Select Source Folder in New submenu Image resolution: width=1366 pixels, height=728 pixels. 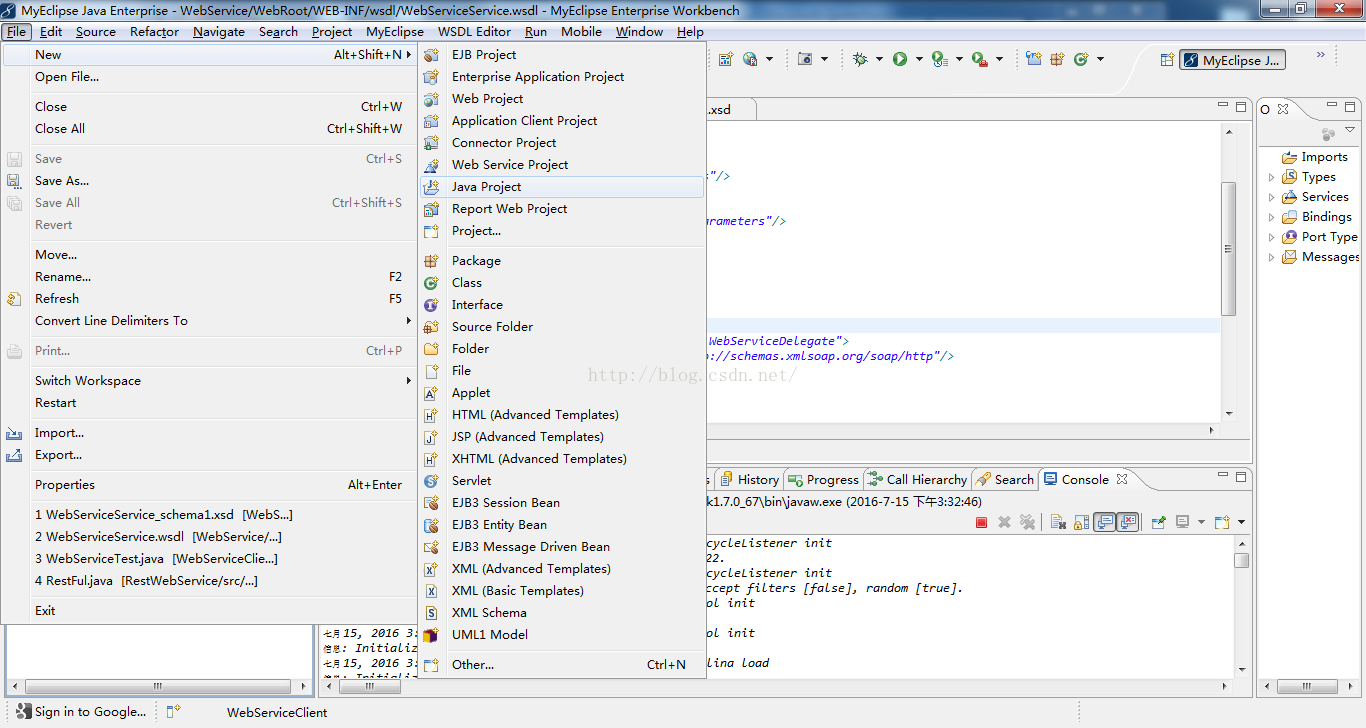click(562, 327)
